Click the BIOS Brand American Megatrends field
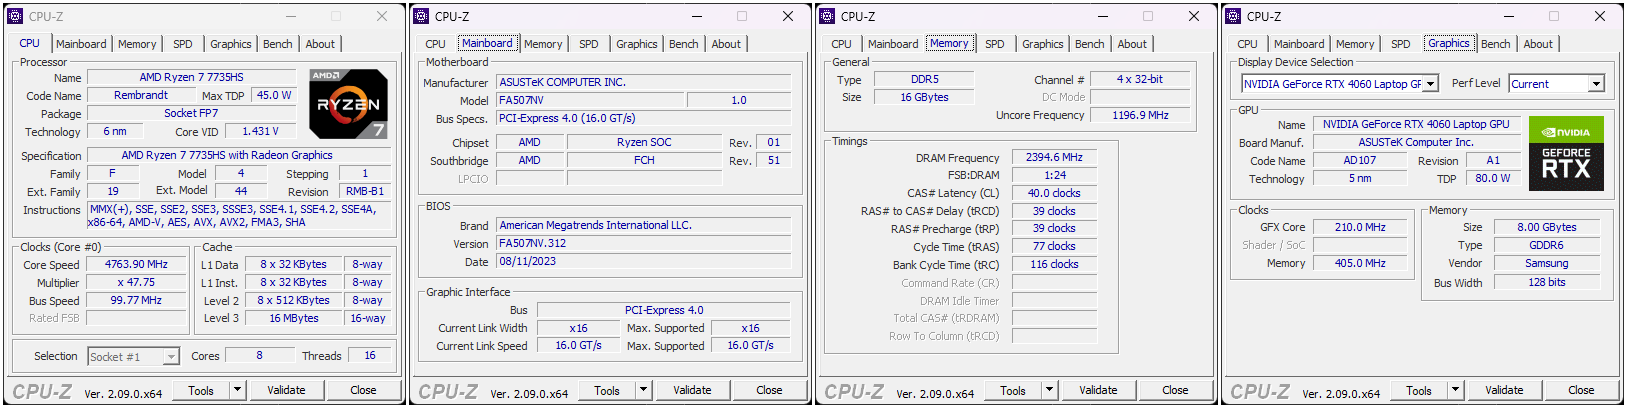 [x=644, y=226]
